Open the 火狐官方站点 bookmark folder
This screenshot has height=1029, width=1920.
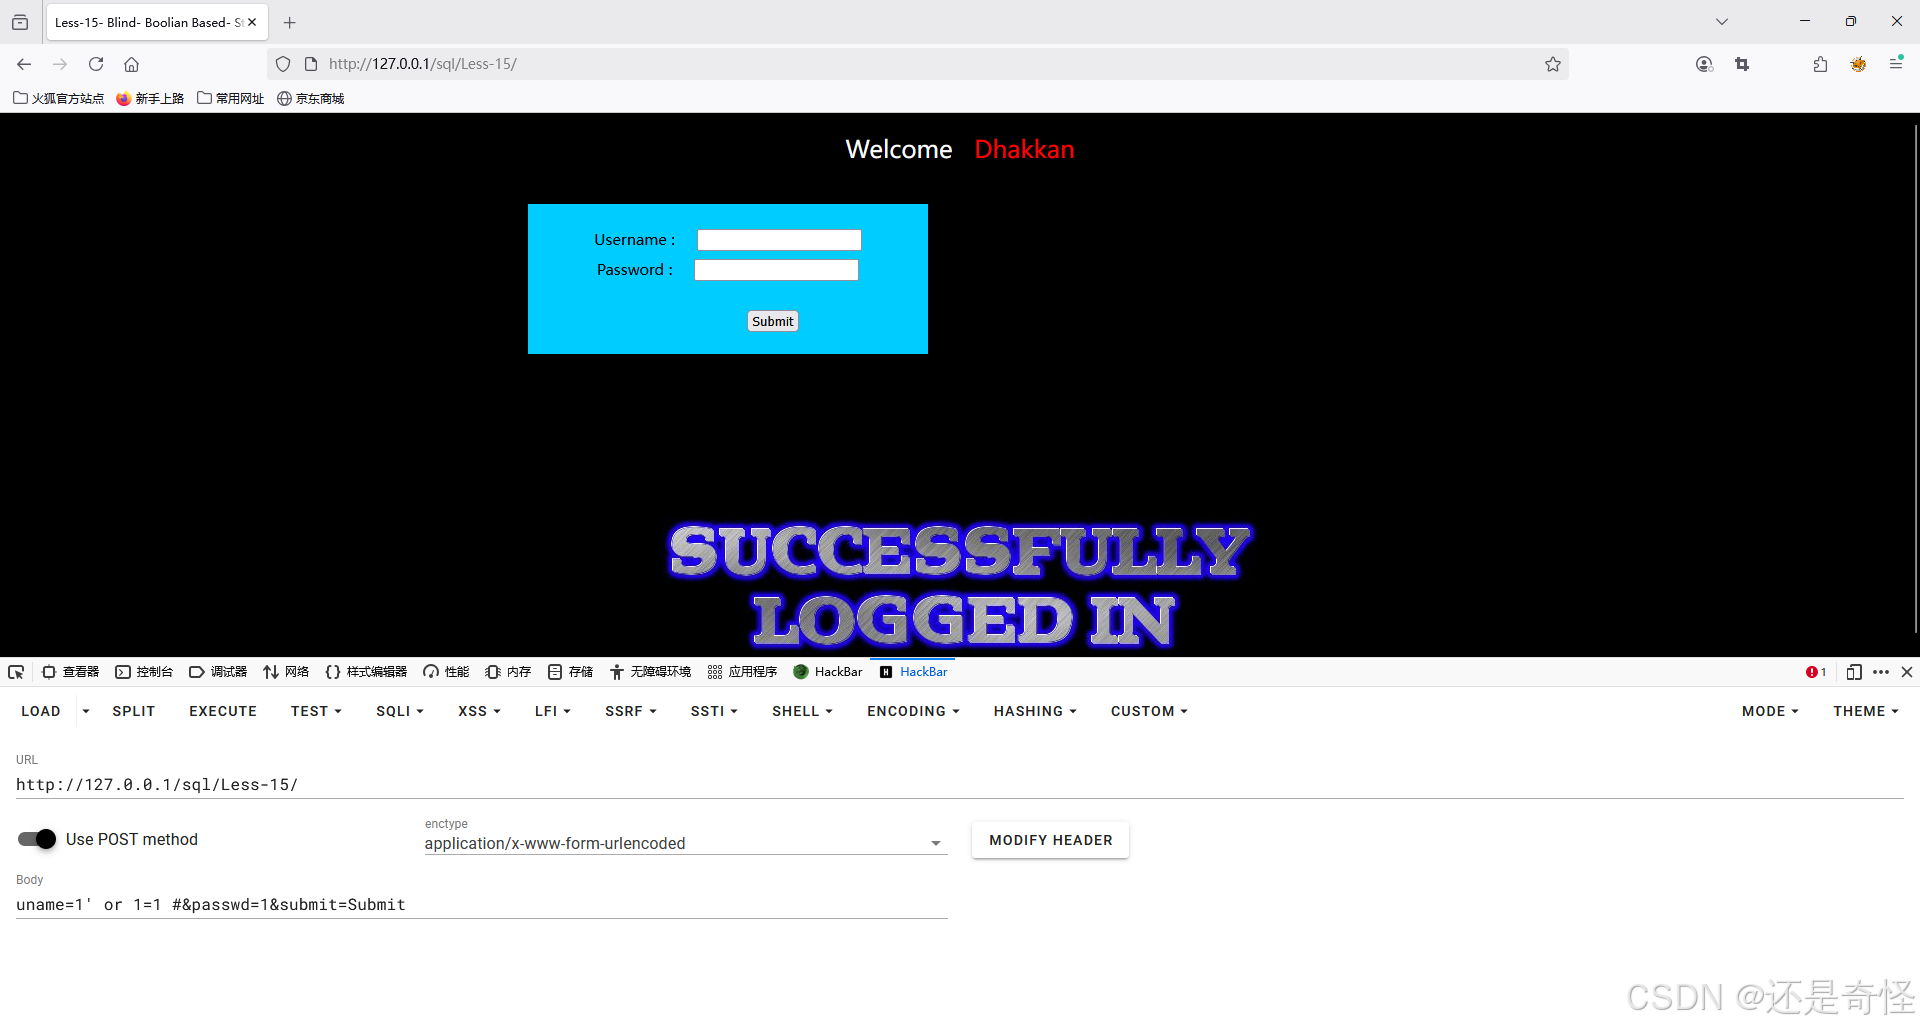[59, 98]
